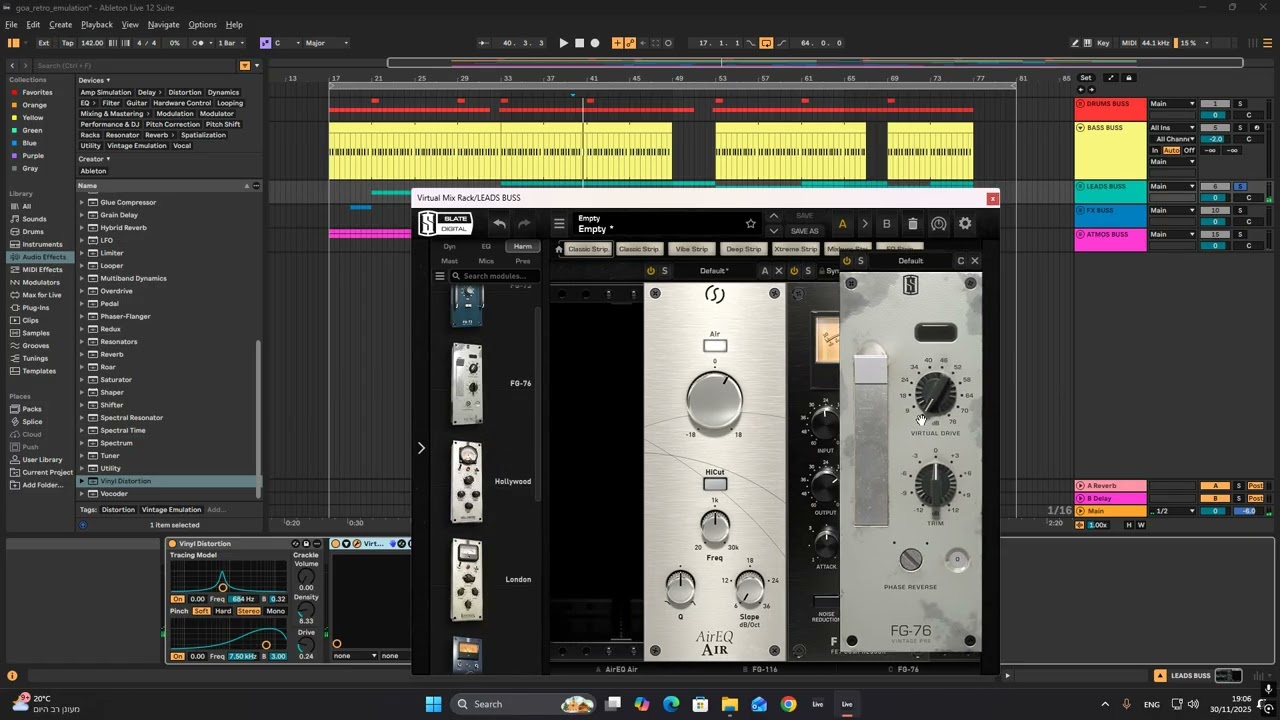1280x720 pixels.
Task: Select the Dyn module category tab
Action: click(450, 246)
